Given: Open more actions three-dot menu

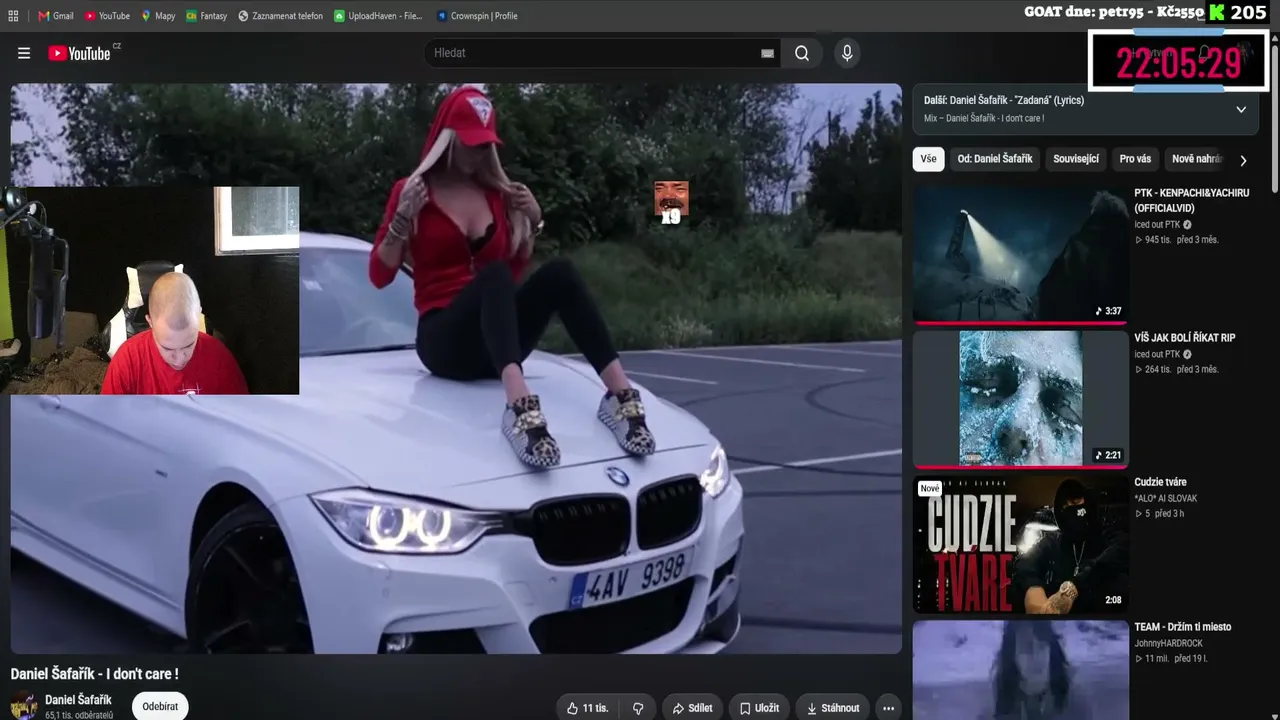Looking at the screenshot, I should coord(888,708).
